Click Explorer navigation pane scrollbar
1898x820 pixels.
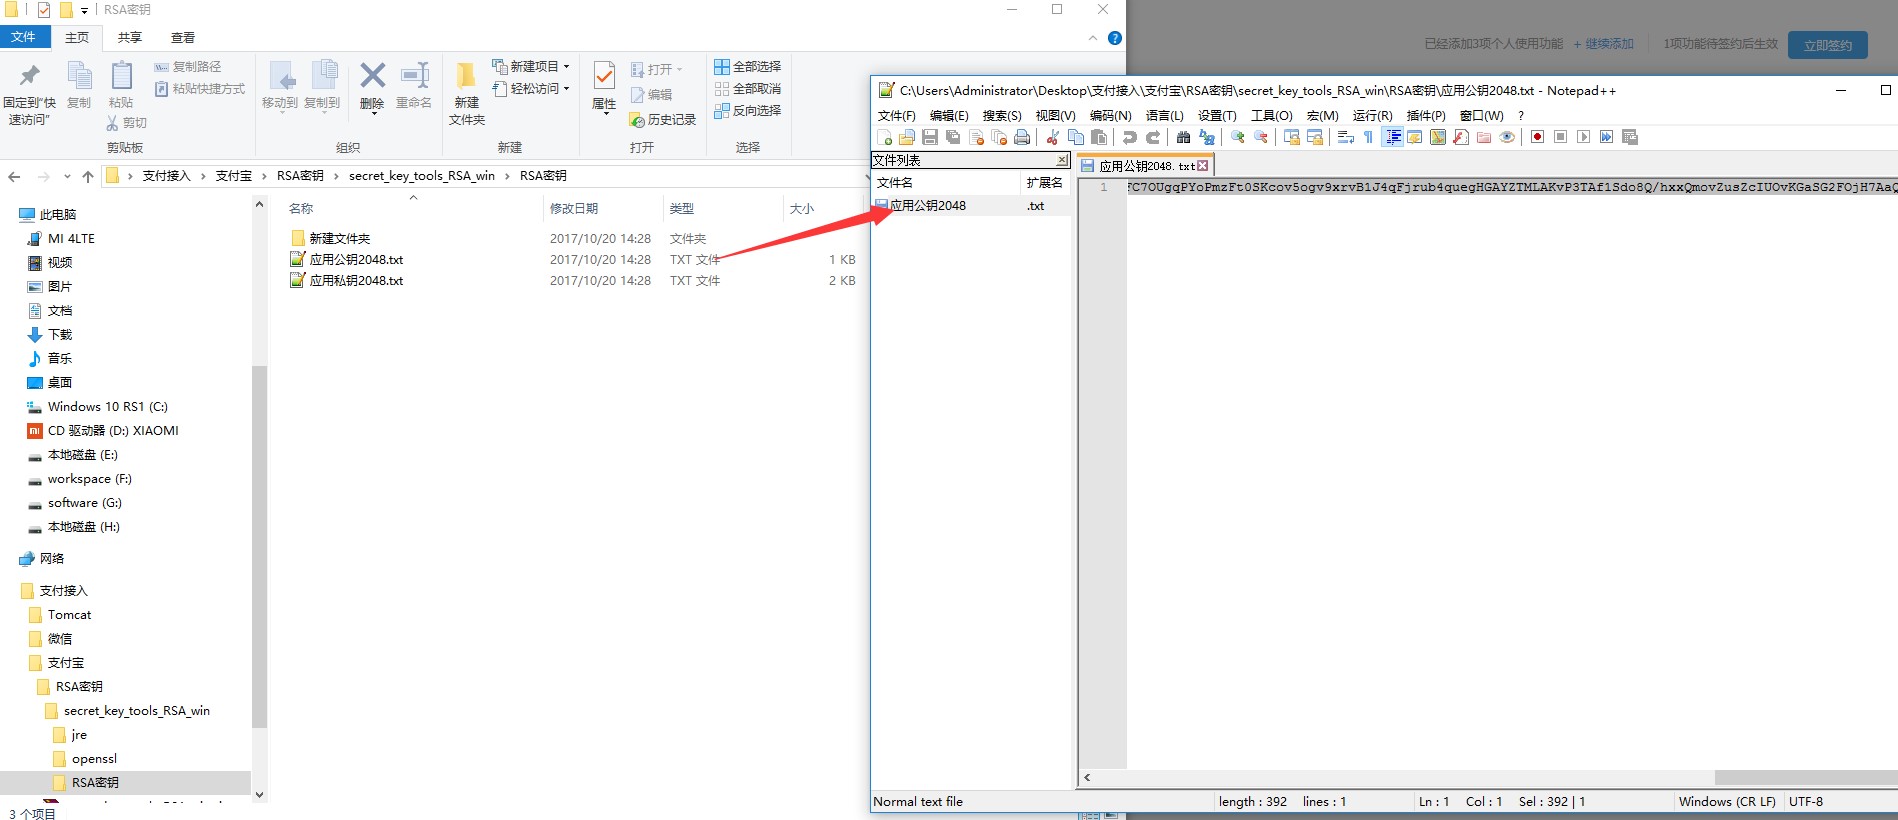[x=259, y=545]
